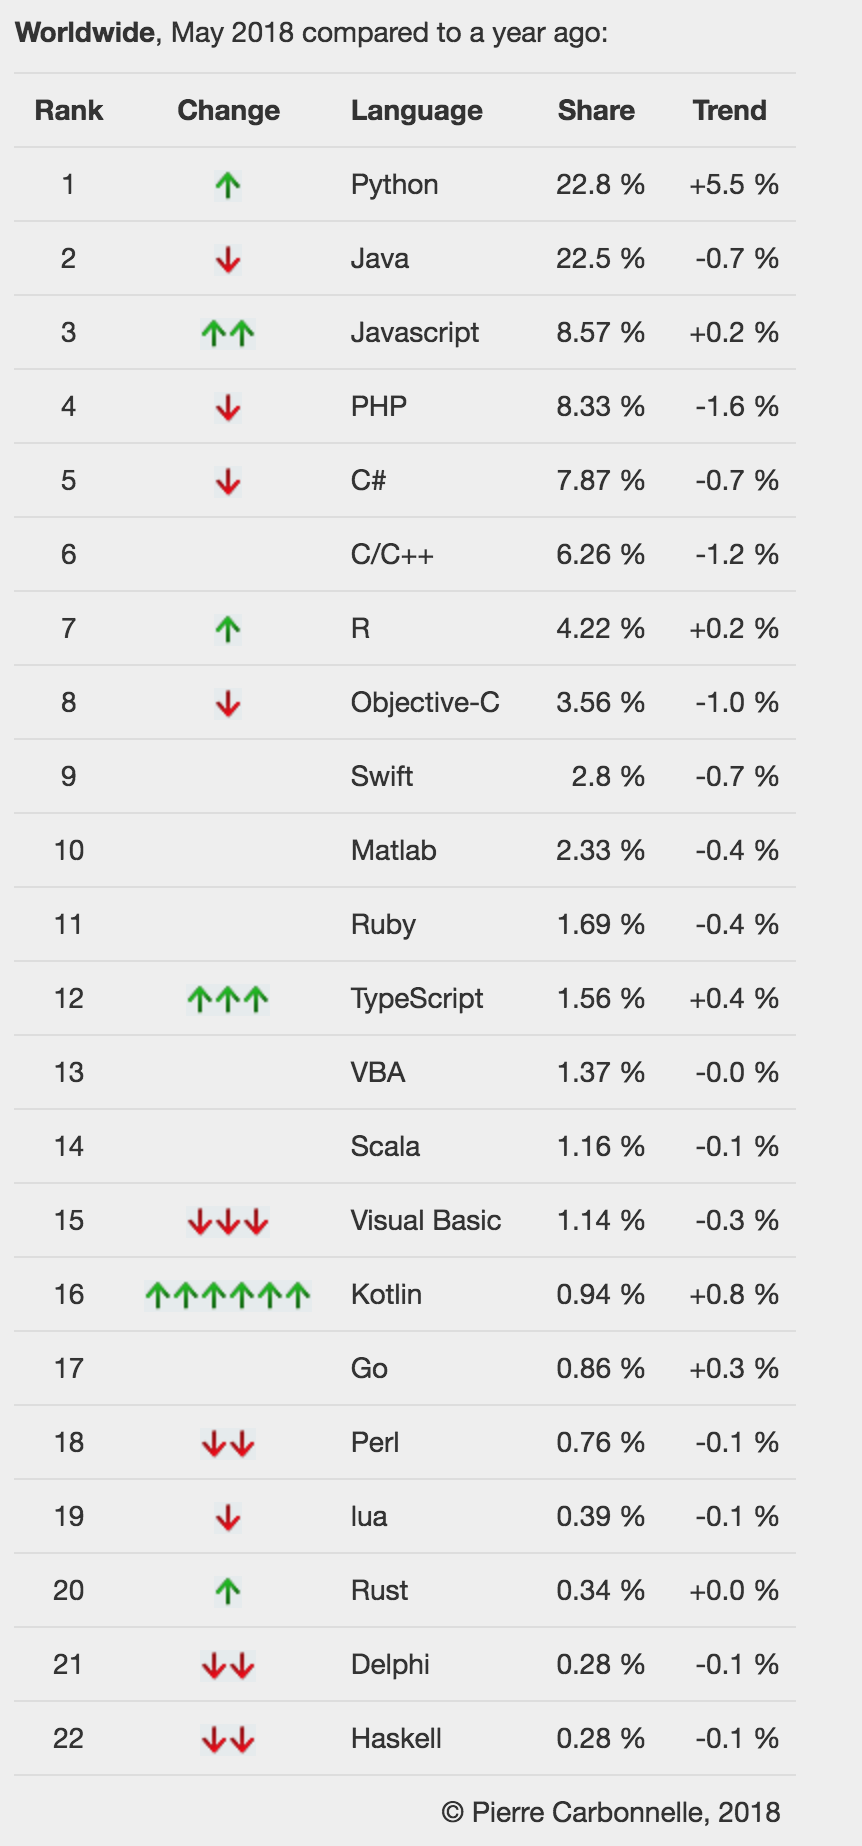Click the red down arrow beside Objective-C

[x=228, y=704]
